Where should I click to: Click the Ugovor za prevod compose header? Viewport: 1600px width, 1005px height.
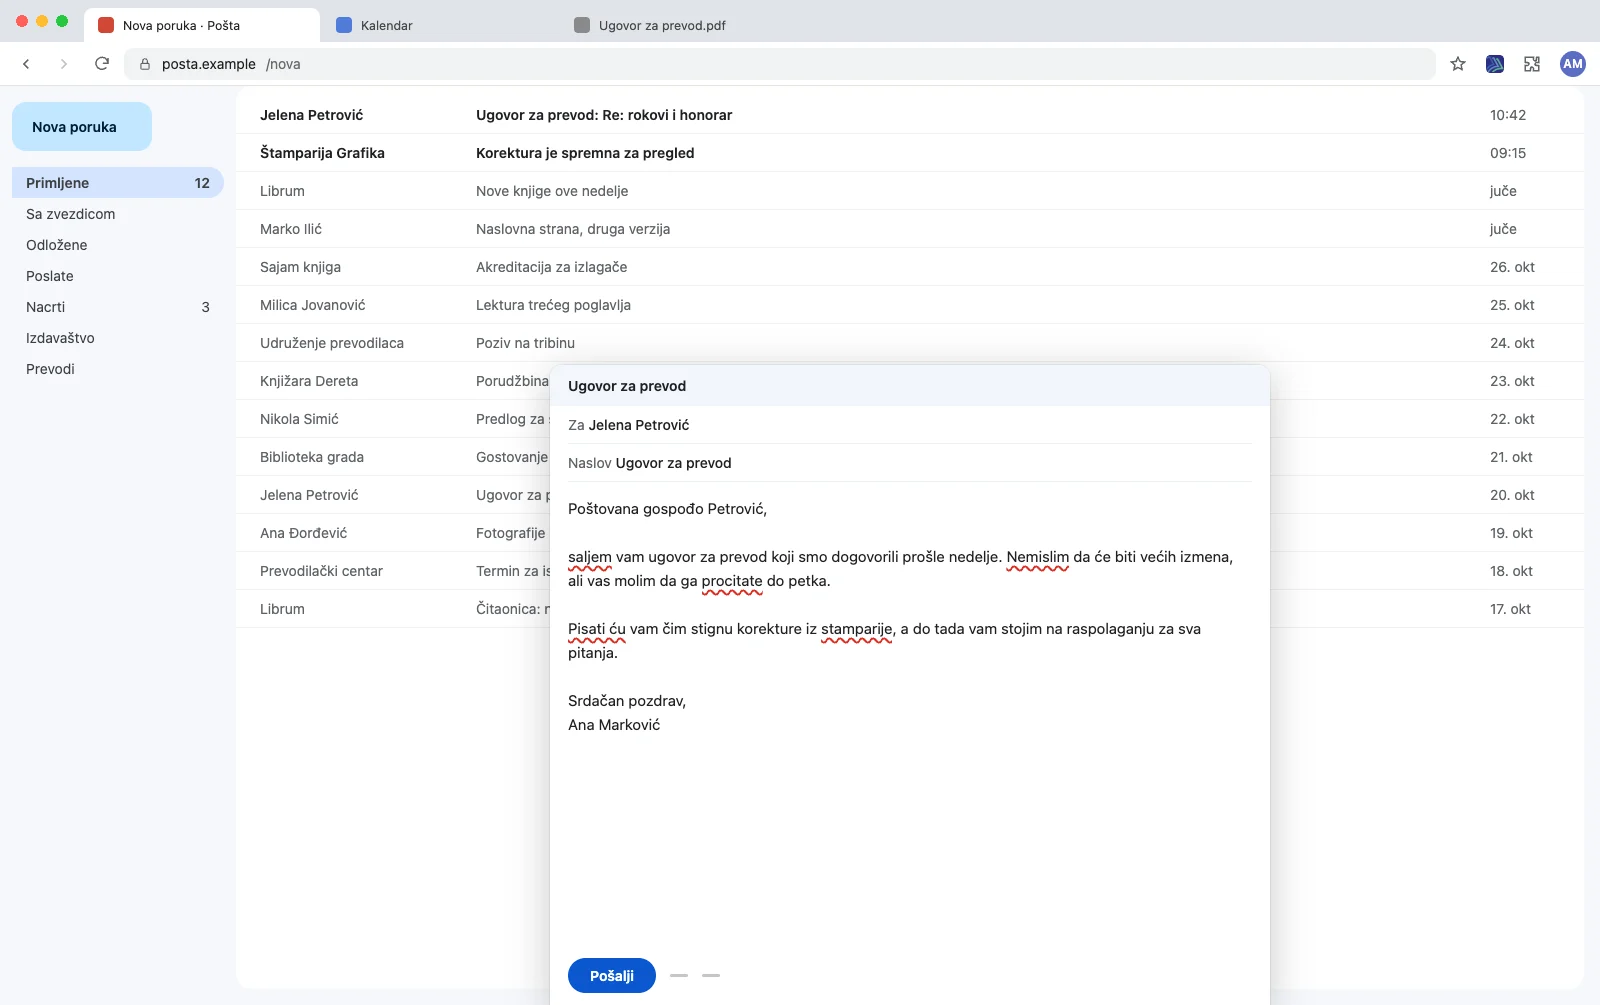(x=910, y=386)
